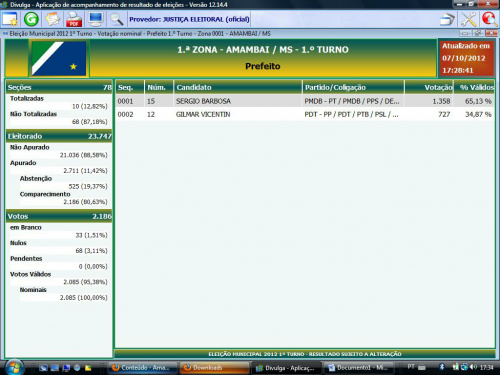
Task: Switch to Downloads taskbar window
Action: click(x=214, y=368)
